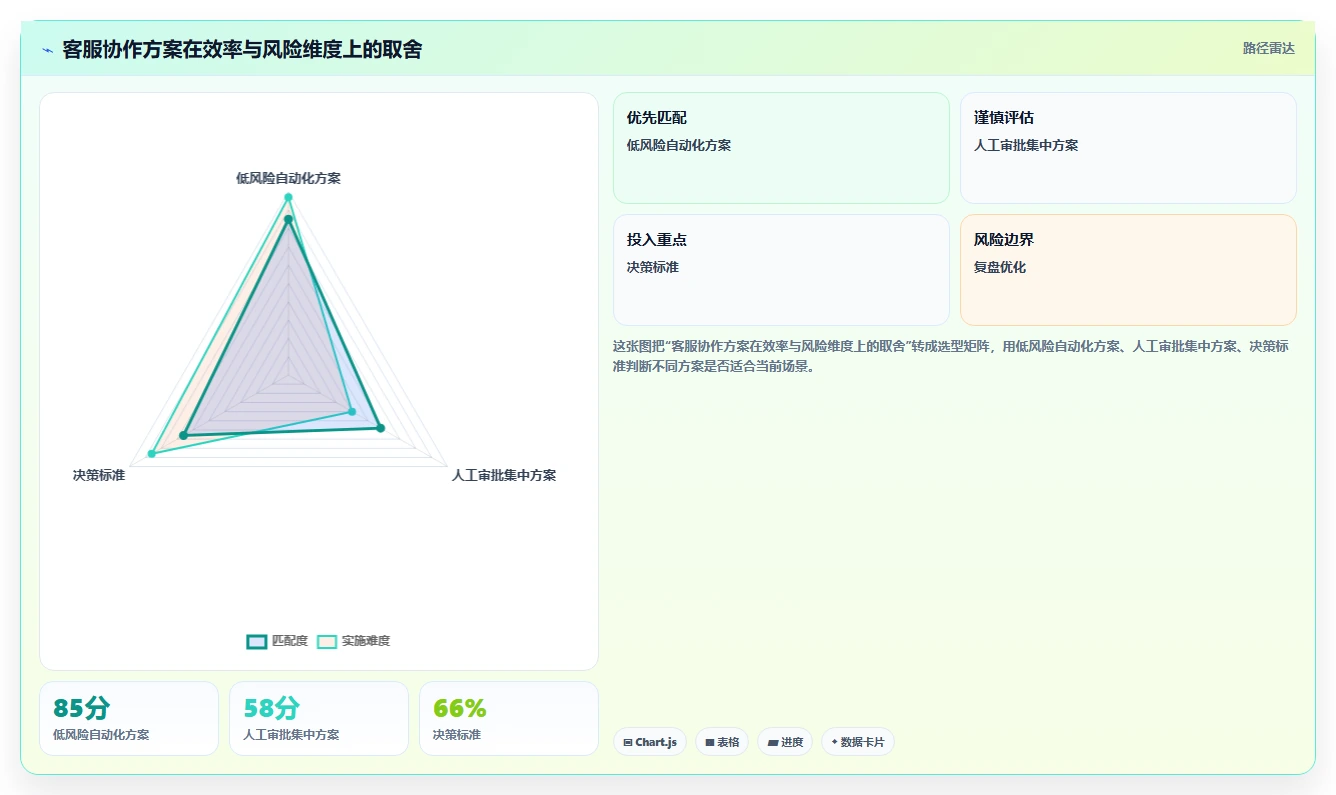The image size is (1336, 795).
Task: Click 决策标准 text in the 投入重点 card
Action: click(x=653, y=267)
